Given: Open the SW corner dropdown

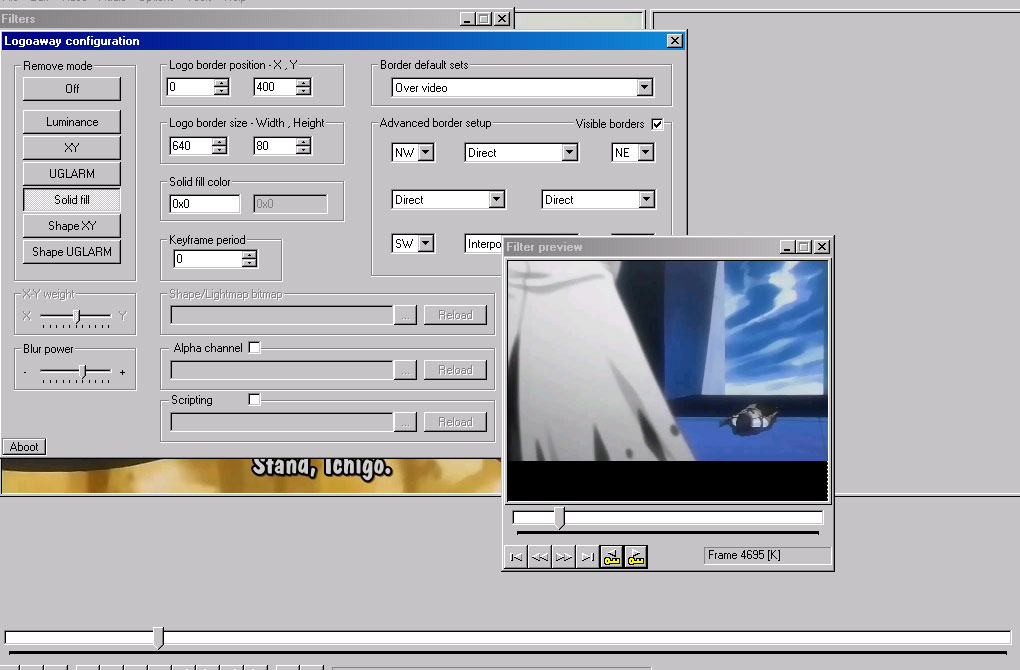Looking at the screenshot, I should (x=426, y=243).
